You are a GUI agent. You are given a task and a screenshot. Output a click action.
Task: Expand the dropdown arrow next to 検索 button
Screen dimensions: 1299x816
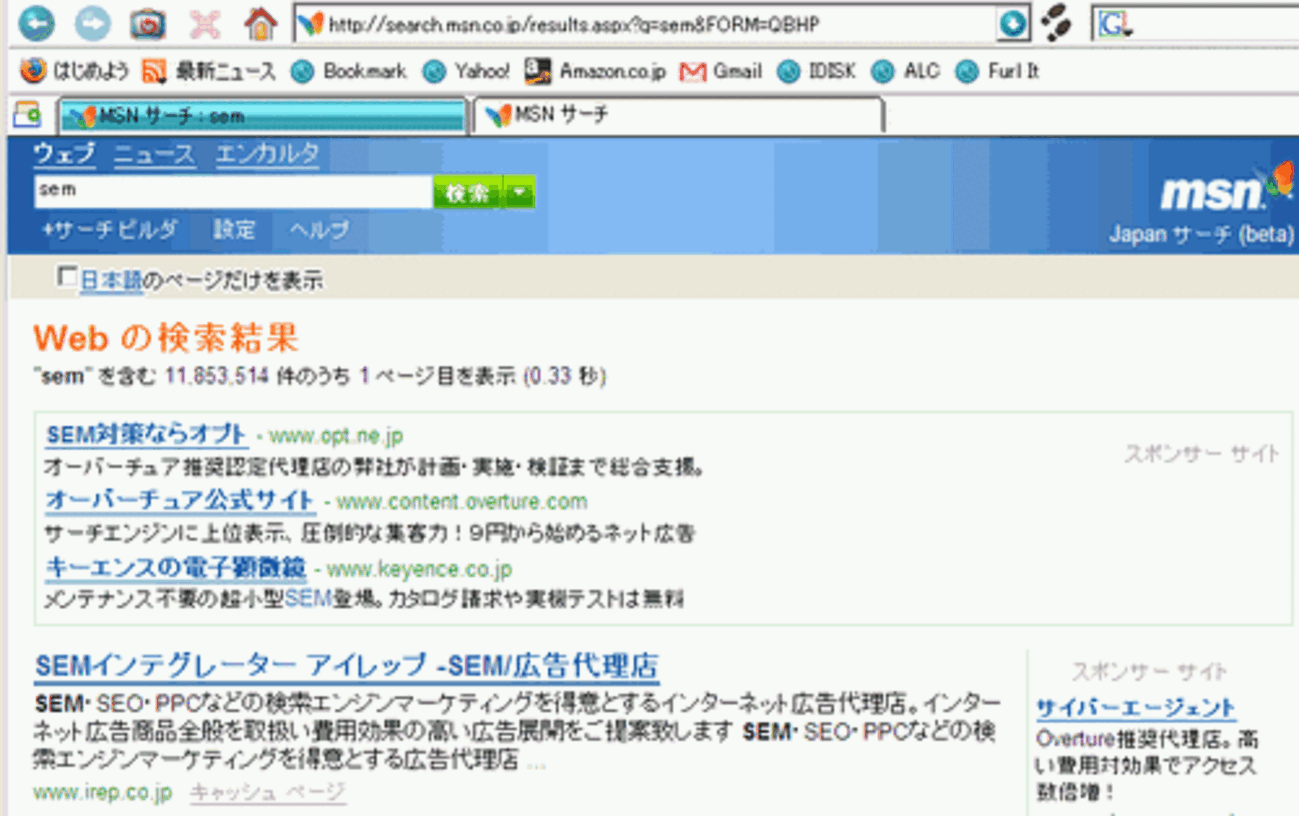519,193
